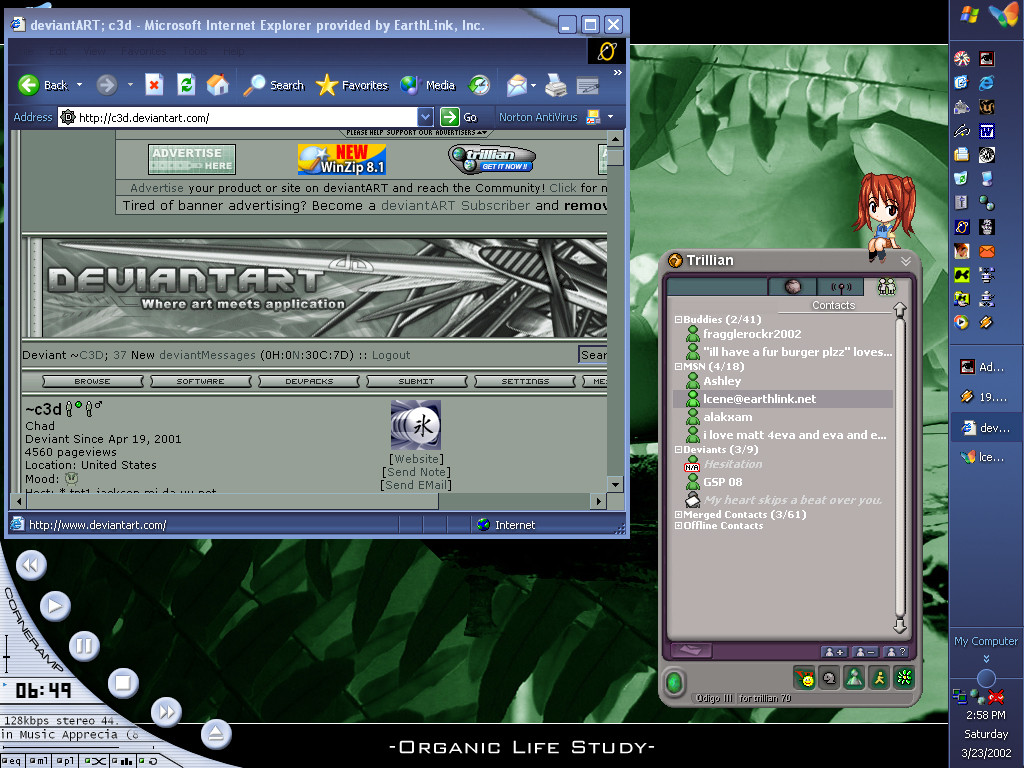Toggle shuffle in CornerAmp player
This screenshot has height=768, width=1024.
pos(95,761)
